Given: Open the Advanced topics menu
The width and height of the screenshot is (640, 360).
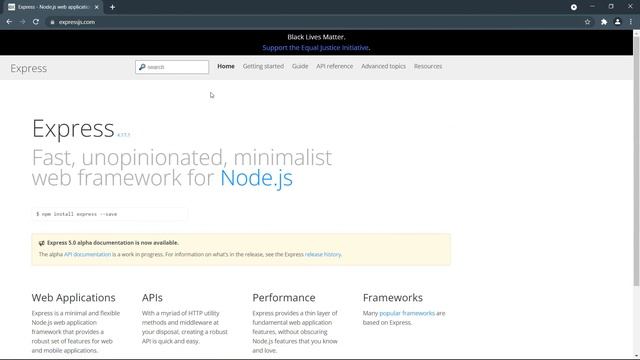Looking at the screenshot, I should [383, 66].
